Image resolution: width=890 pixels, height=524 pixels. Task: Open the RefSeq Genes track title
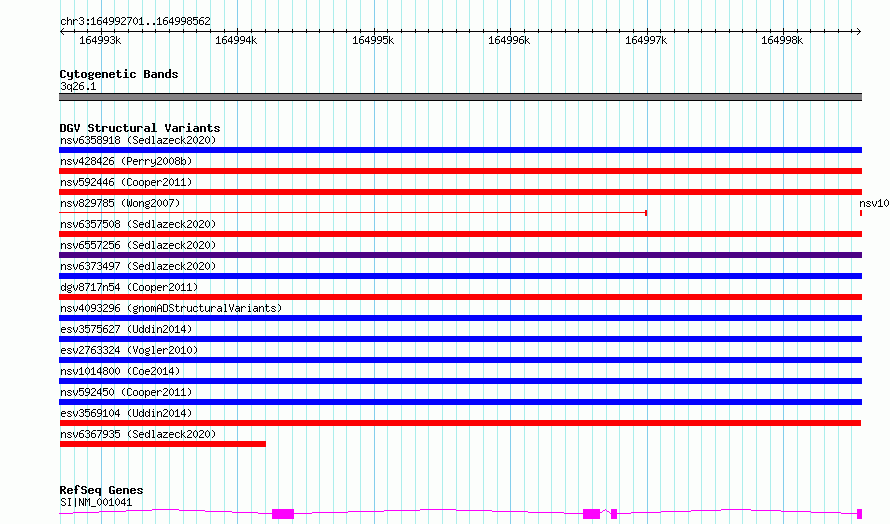pos(101,490)
